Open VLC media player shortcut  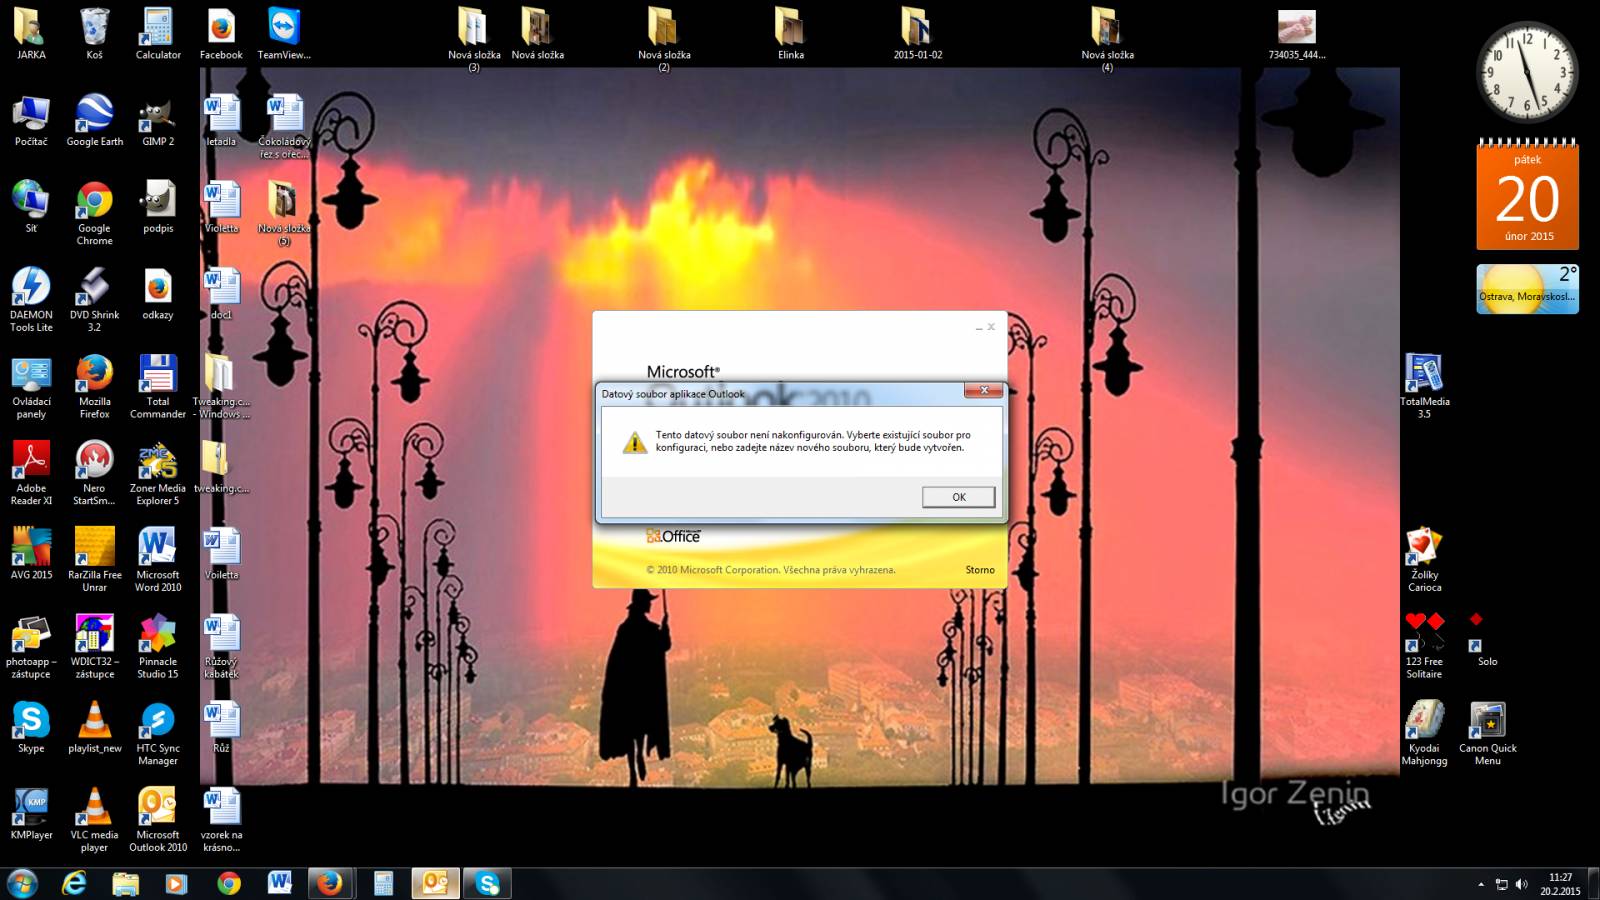click(94, 819)
